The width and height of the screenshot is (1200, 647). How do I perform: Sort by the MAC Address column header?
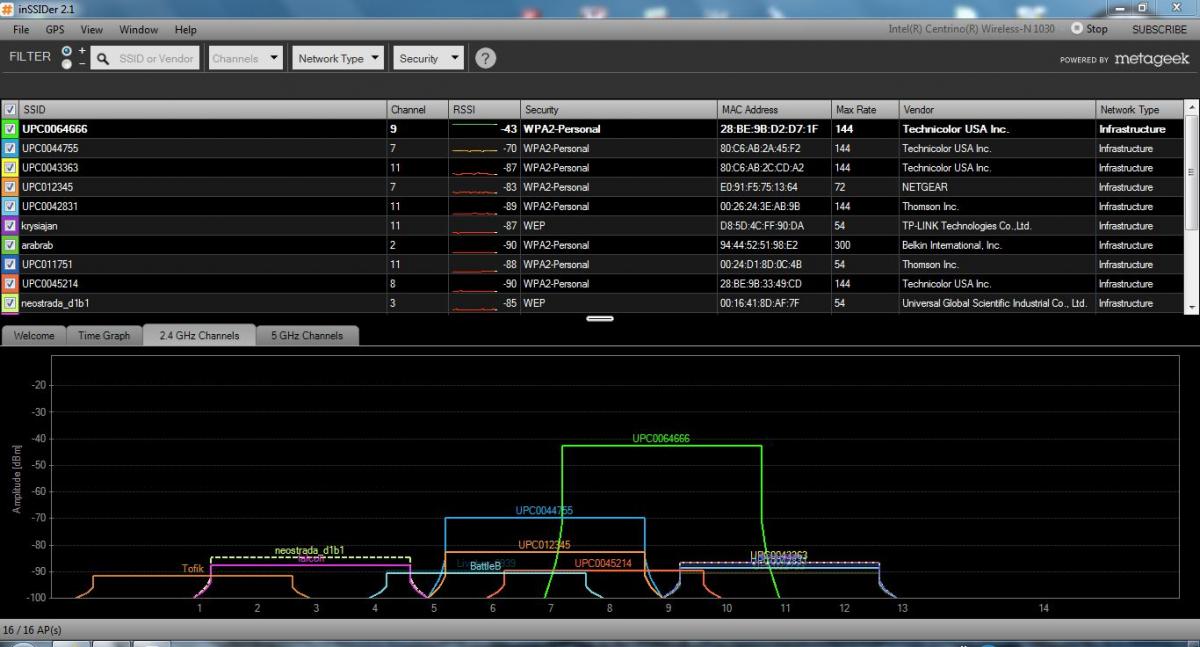tap(773, 109)
